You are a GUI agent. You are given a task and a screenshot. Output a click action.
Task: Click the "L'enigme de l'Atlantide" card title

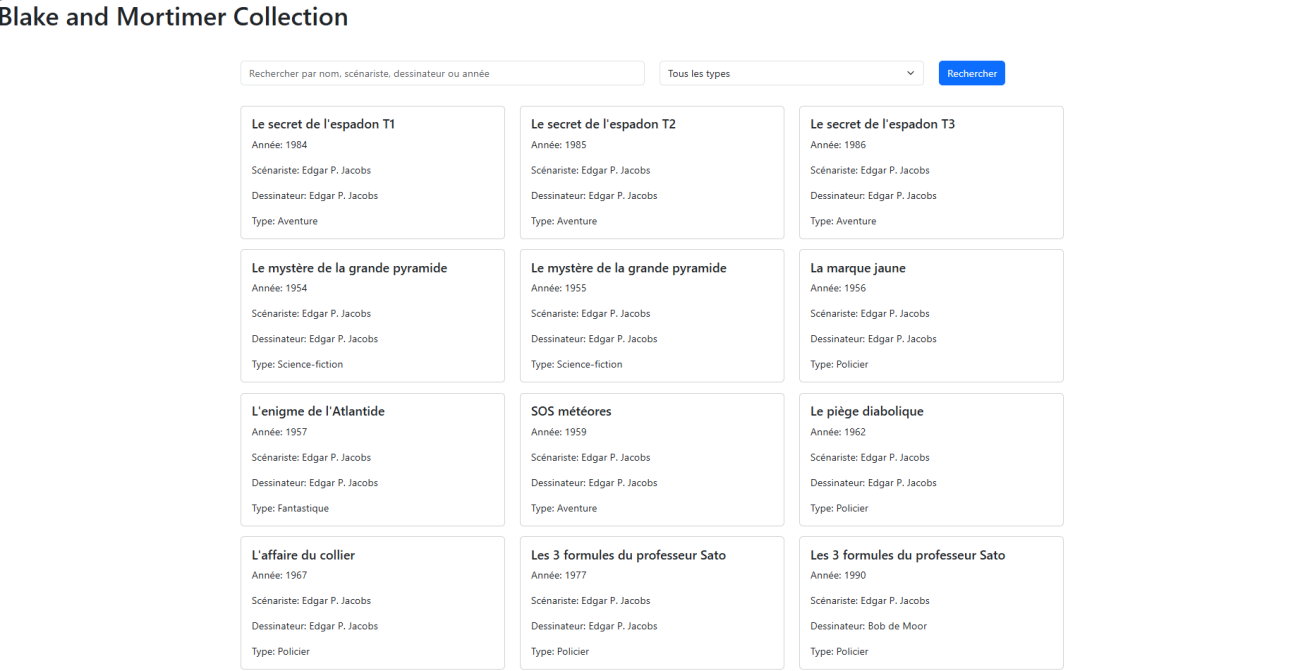pyautogui.click(x=318, y=411)
